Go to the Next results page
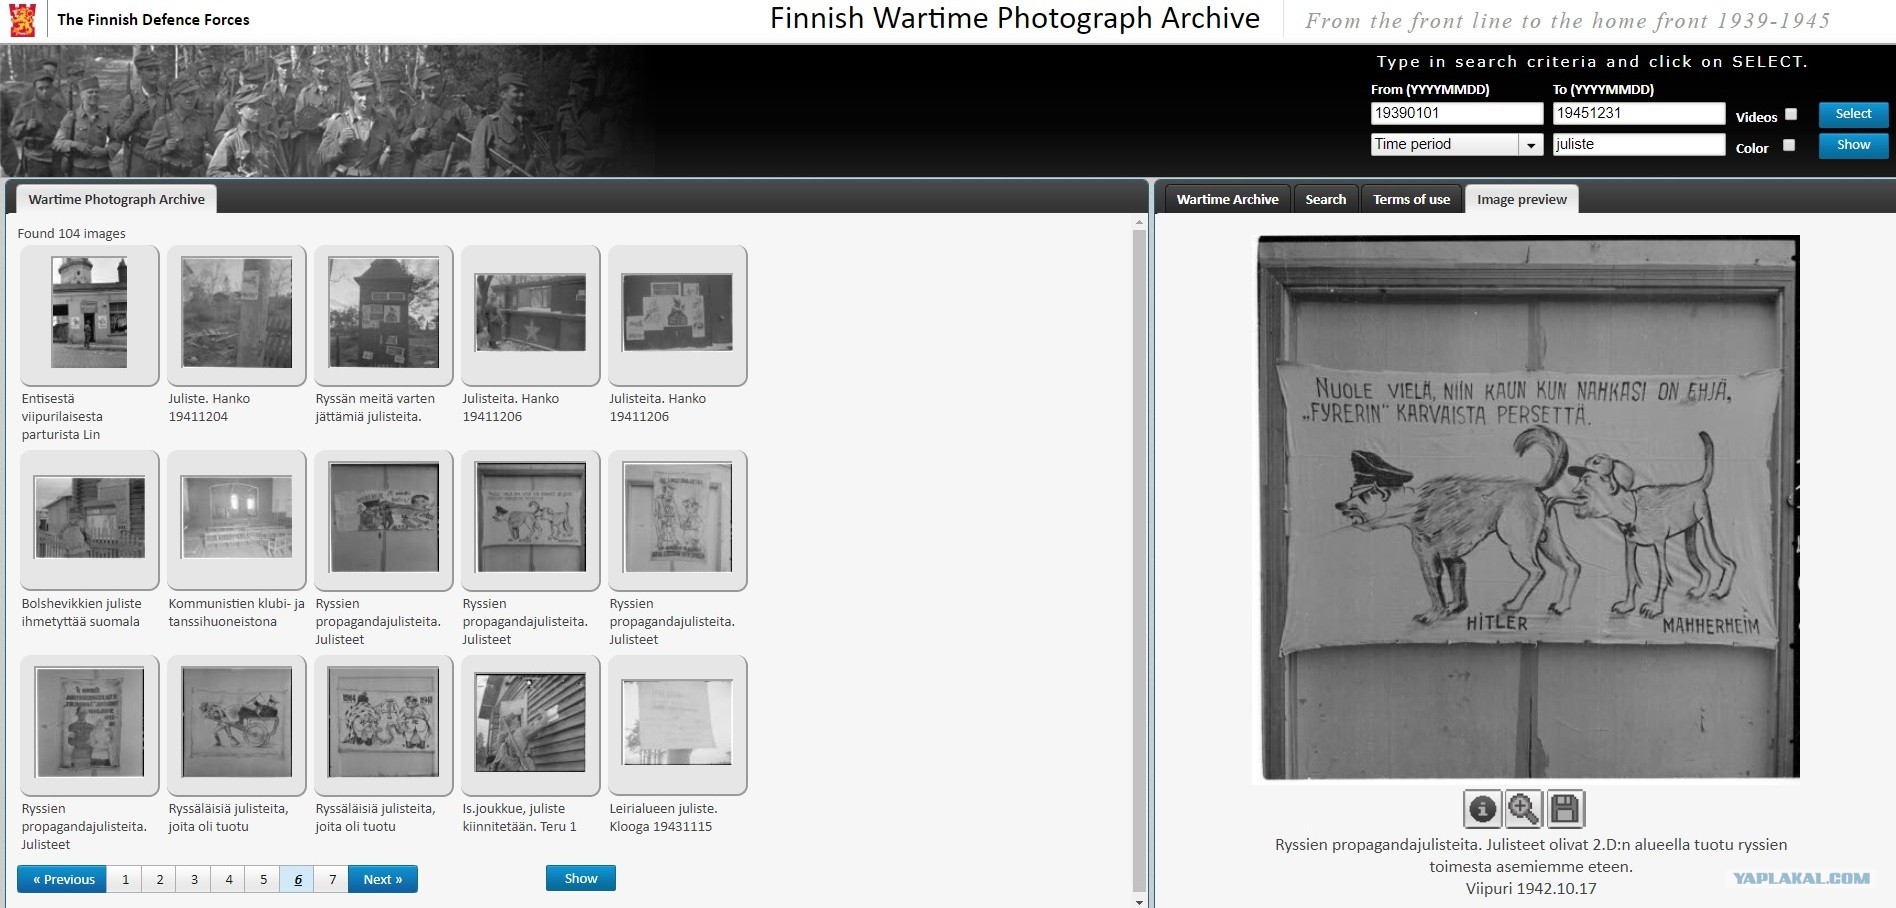The image size is (1896, 908). pos(383,879)
